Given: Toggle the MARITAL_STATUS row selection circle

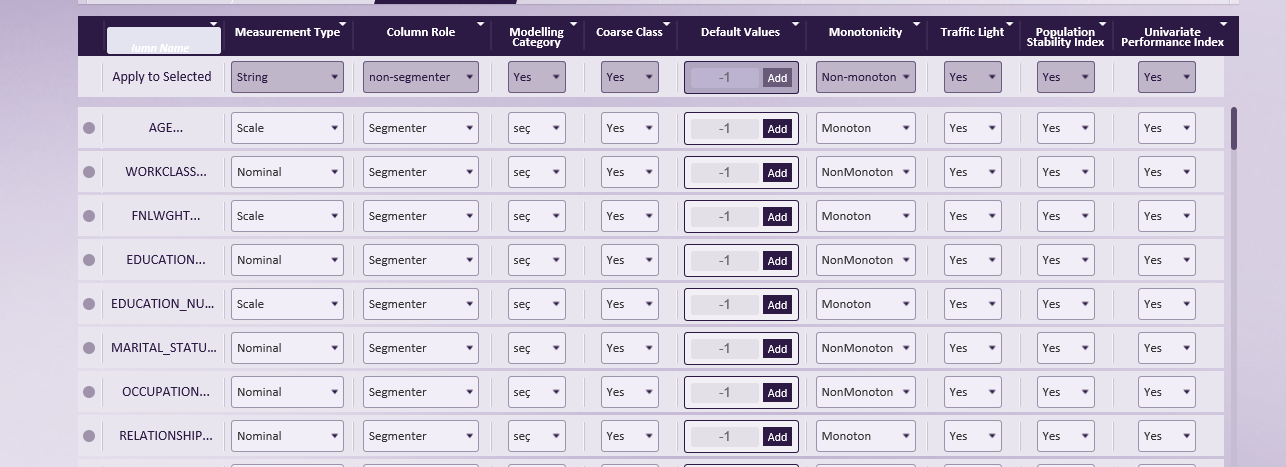Looking at the screenshot, I should [x=89, y=348].
